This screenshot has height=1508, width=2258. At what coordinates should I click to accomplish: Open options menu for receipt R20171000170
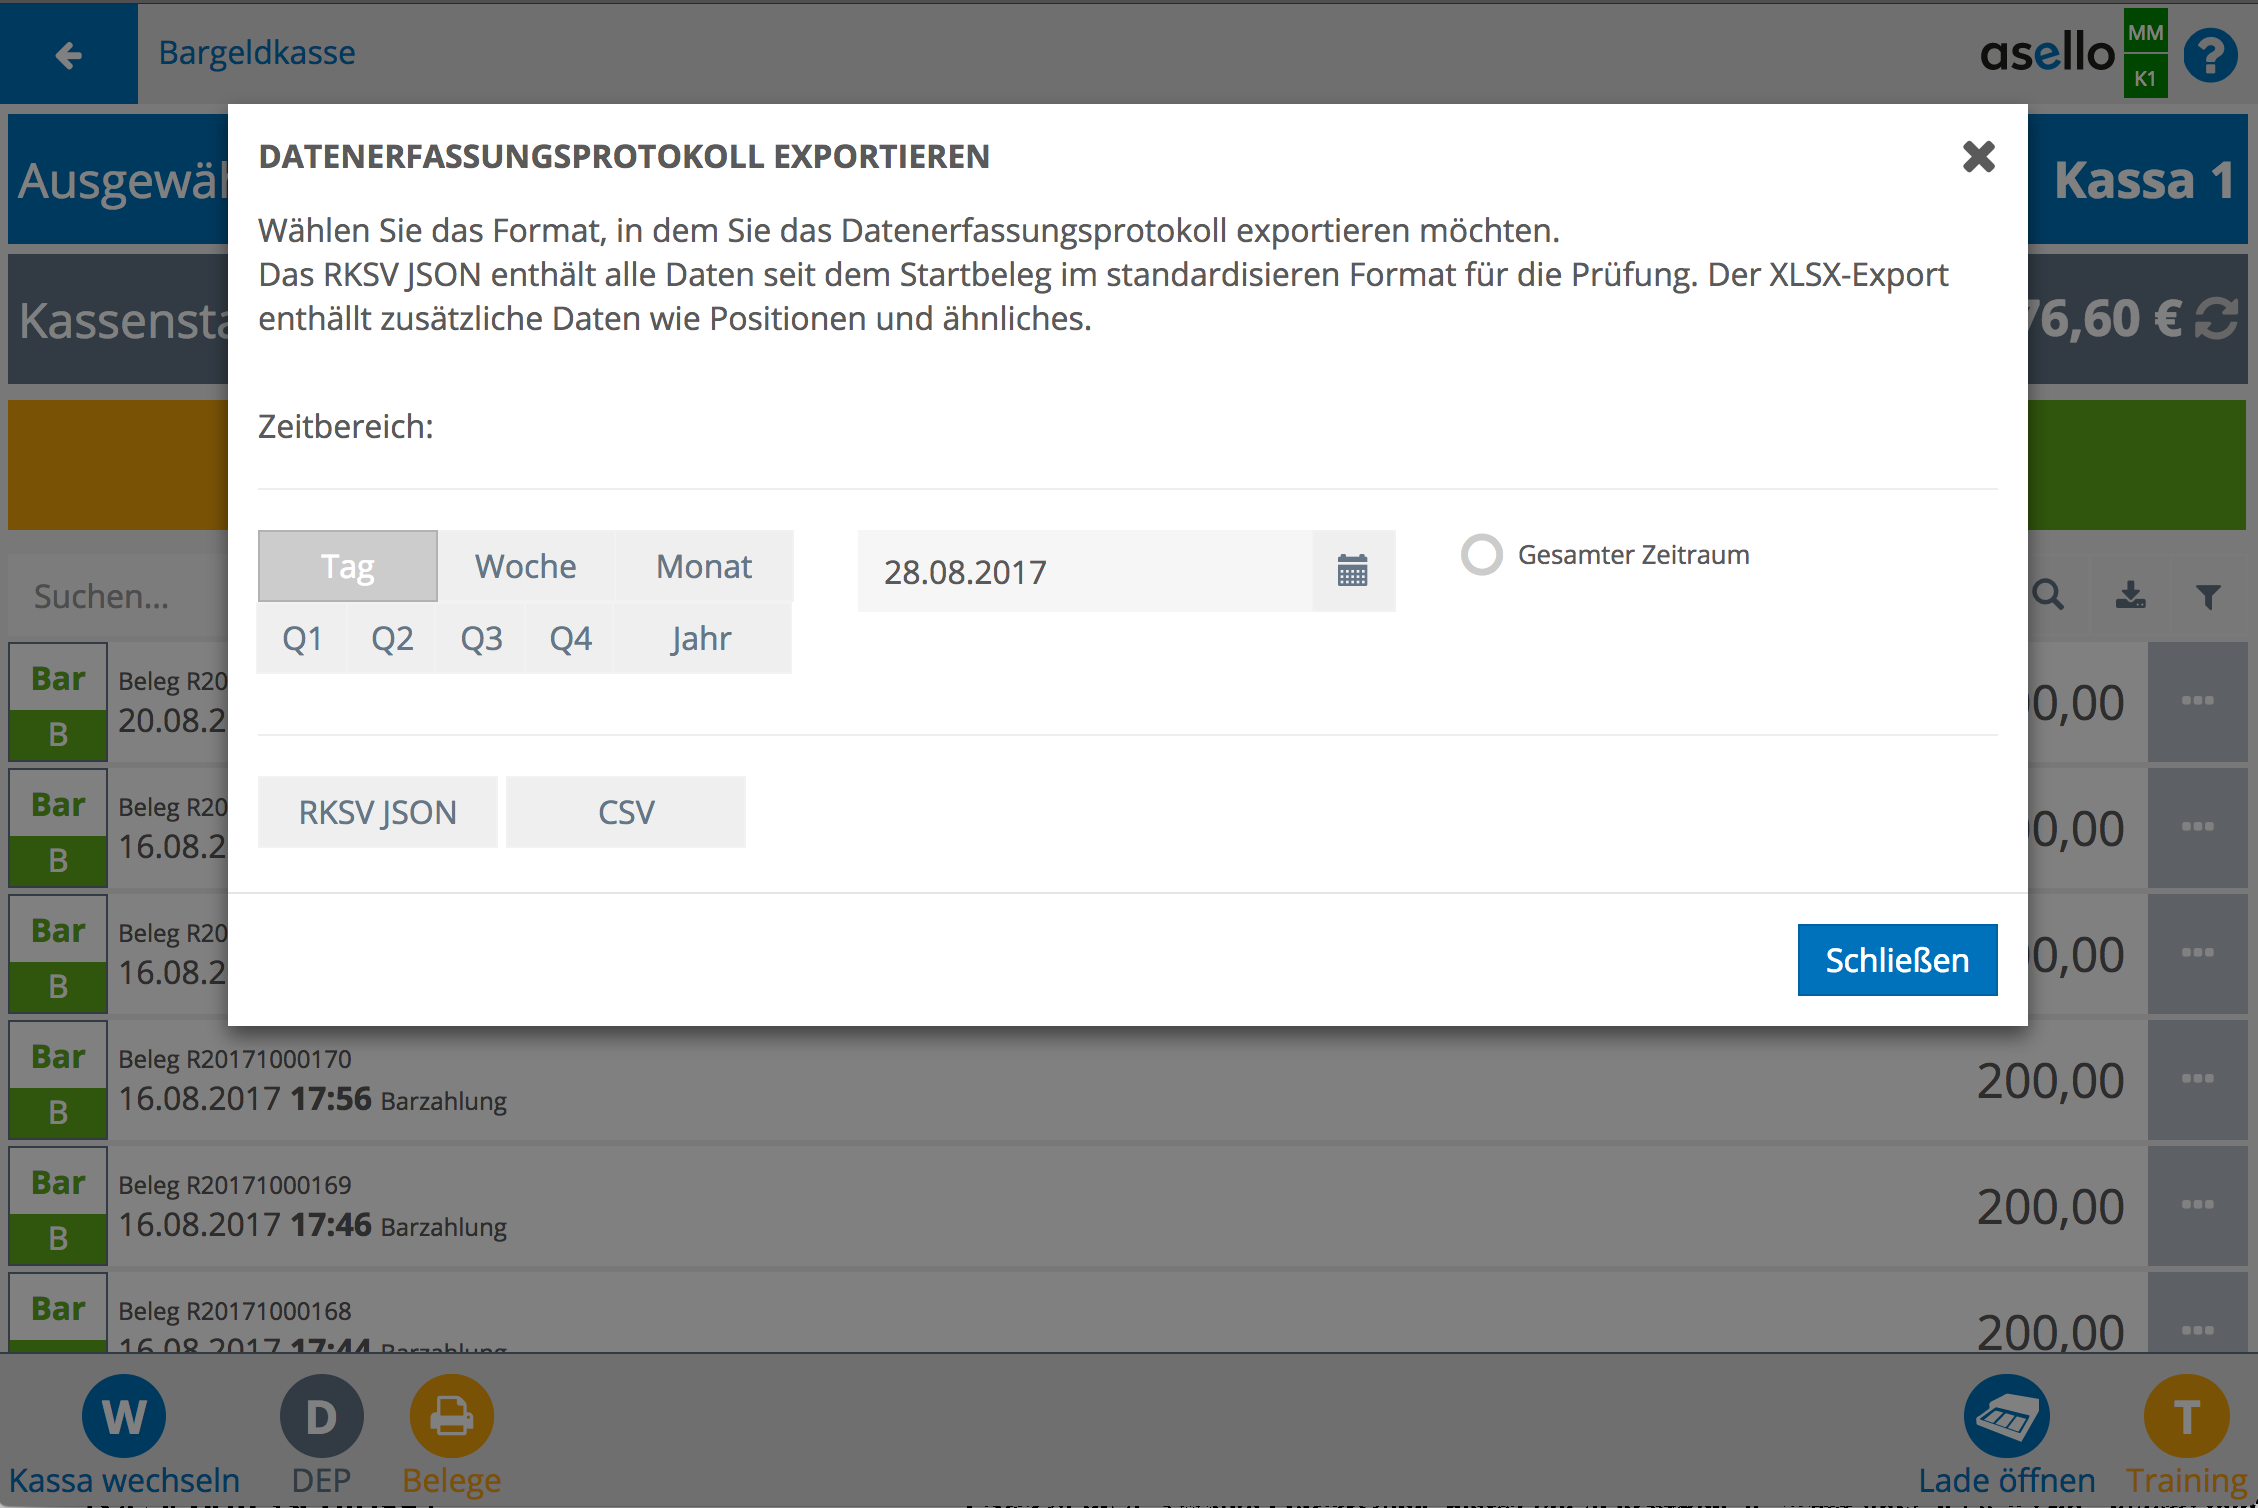[x=2197, y=1079]
